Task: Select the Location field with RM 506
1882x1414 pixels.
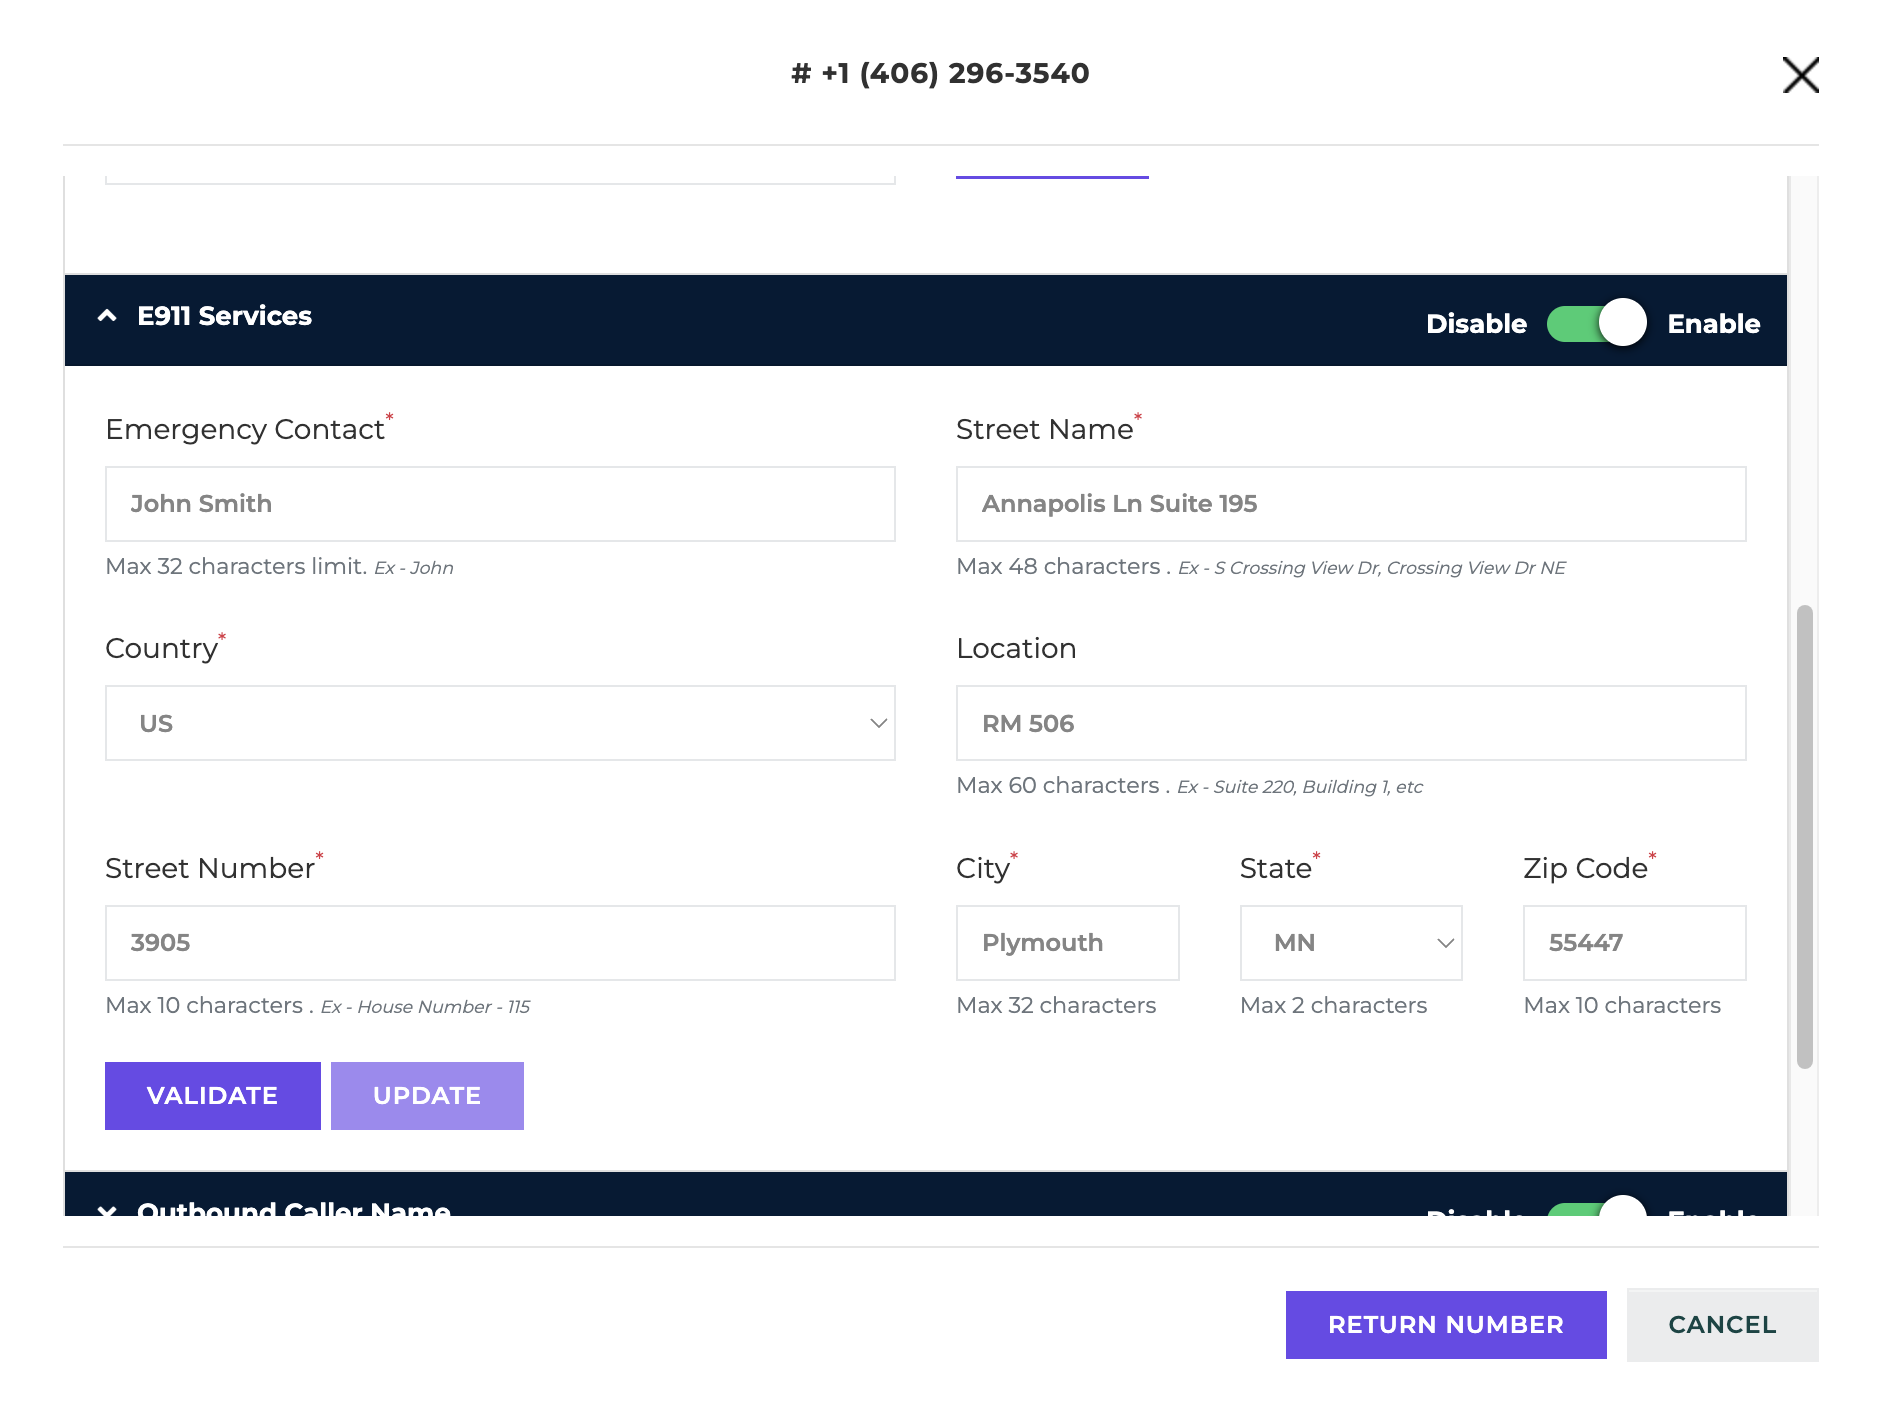Action: 1351,723
